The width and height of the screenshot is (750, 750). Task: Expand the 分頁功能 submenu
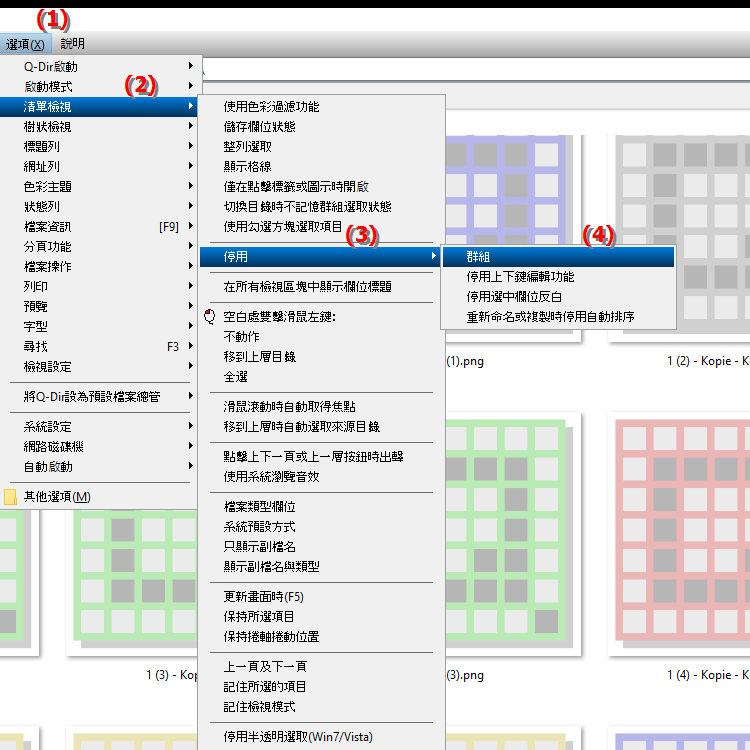click(x=100, y=246)
